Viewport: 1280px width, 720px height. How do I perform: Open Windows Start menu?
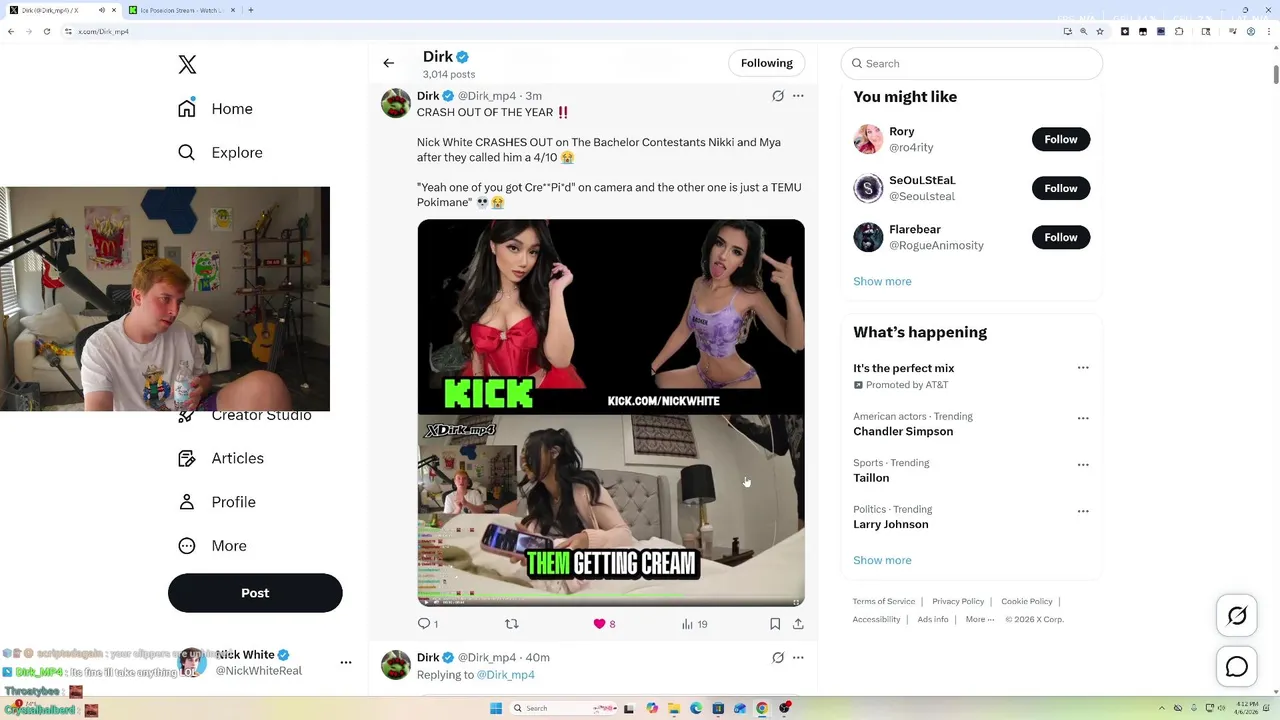coord(495,708)
